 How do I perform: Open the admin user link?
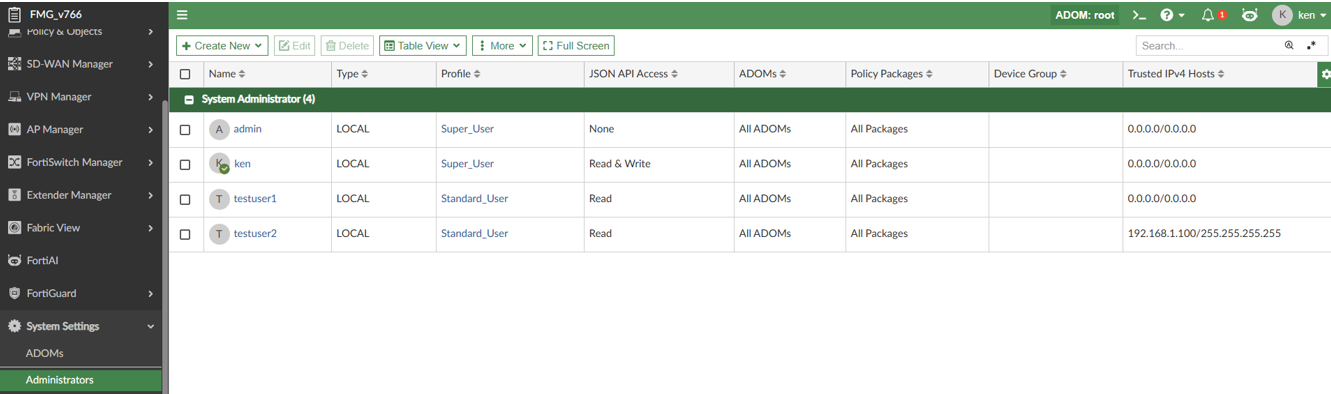[x=247, y=129]
